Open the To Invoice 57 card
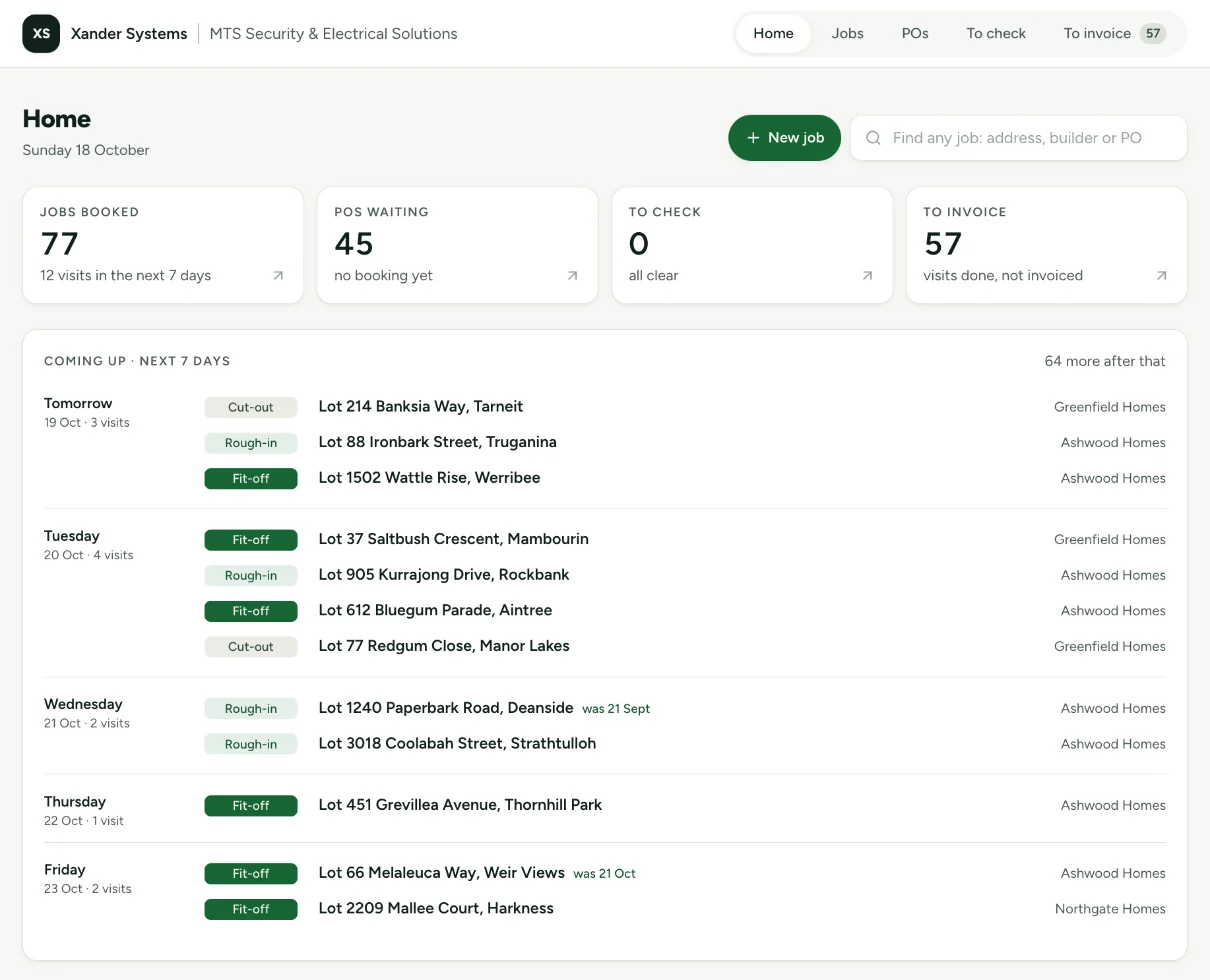This screenshot has width=1210, height=980. click(x=1046, y=245)
